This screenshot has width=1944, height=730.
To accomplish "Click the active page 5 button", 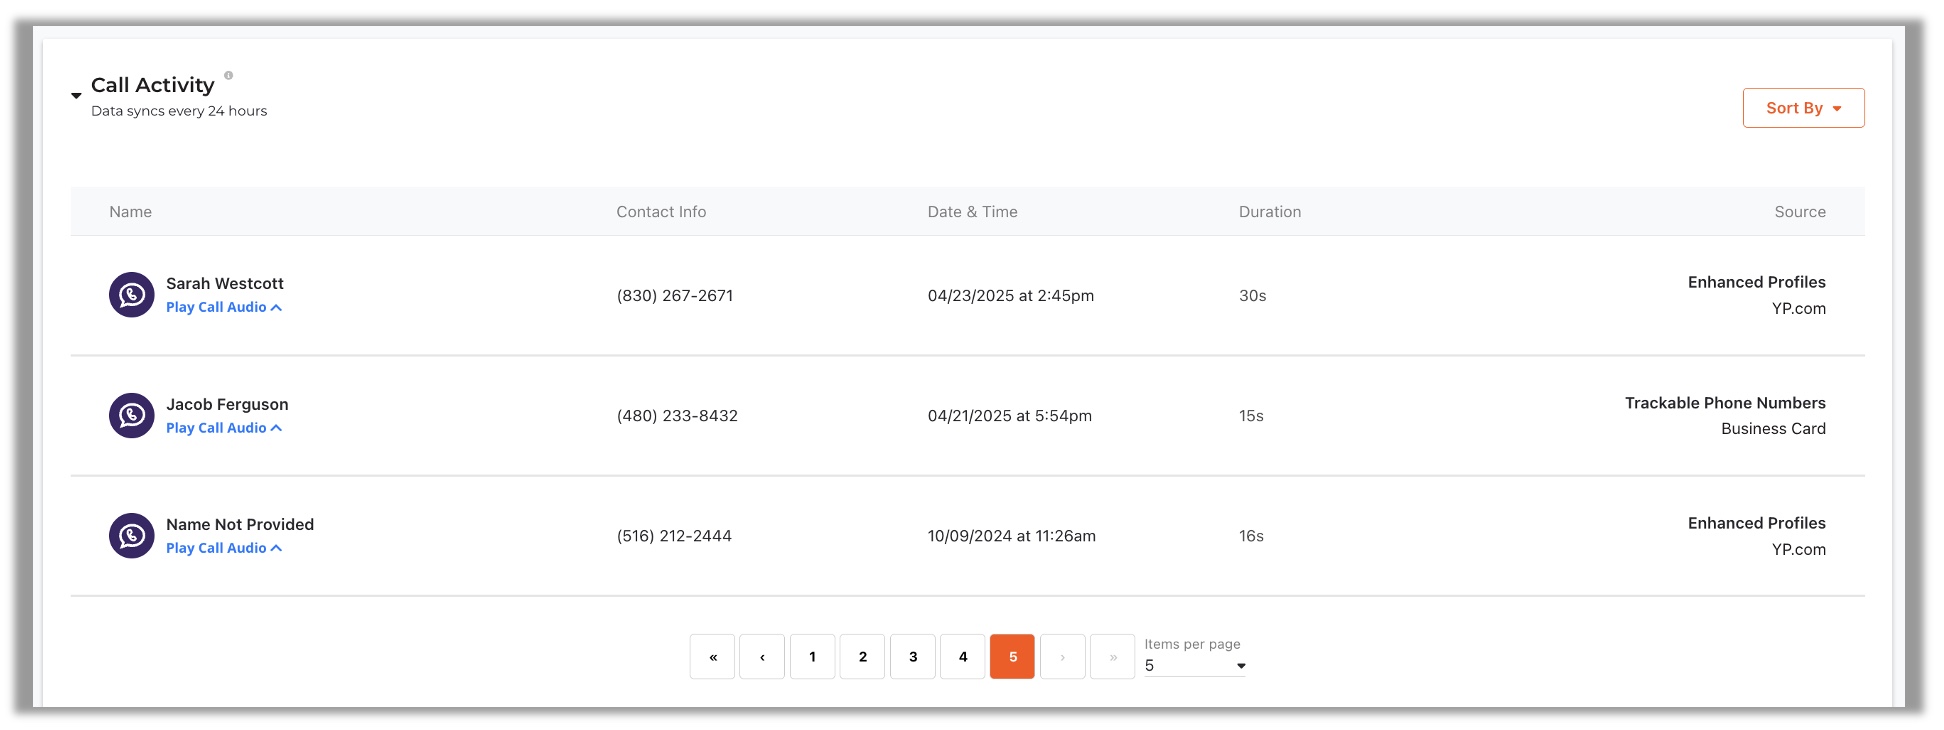I will (x=1012, y=657).
